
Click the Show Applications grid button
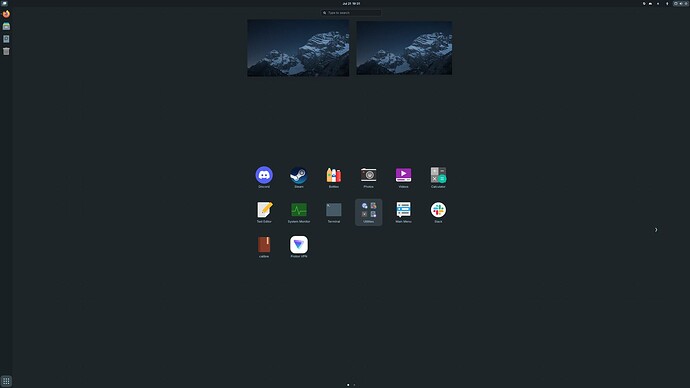[6, 381]
